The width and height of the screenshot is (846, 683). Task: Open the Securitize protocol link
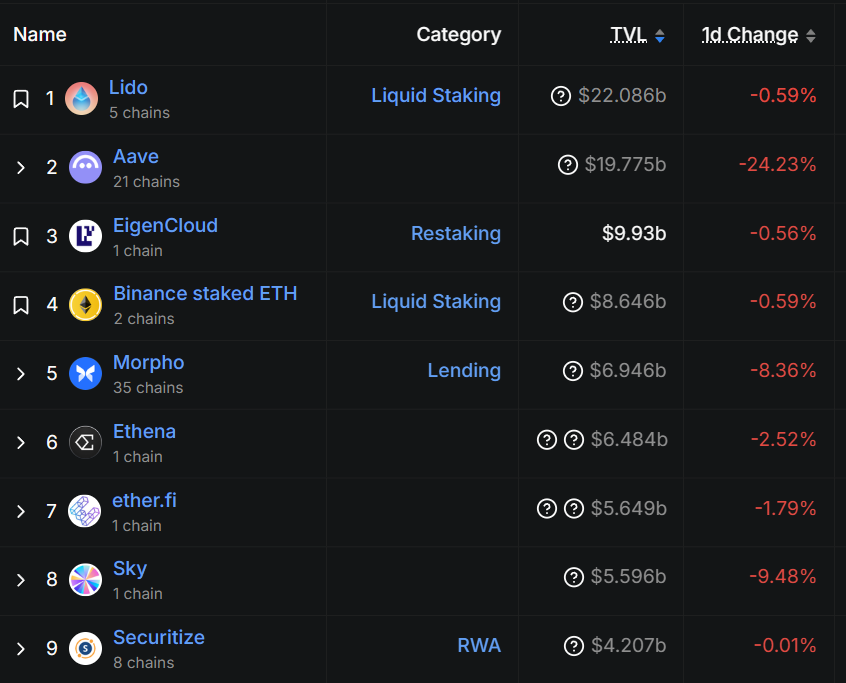pyautogui.click(x=159, y=638)
